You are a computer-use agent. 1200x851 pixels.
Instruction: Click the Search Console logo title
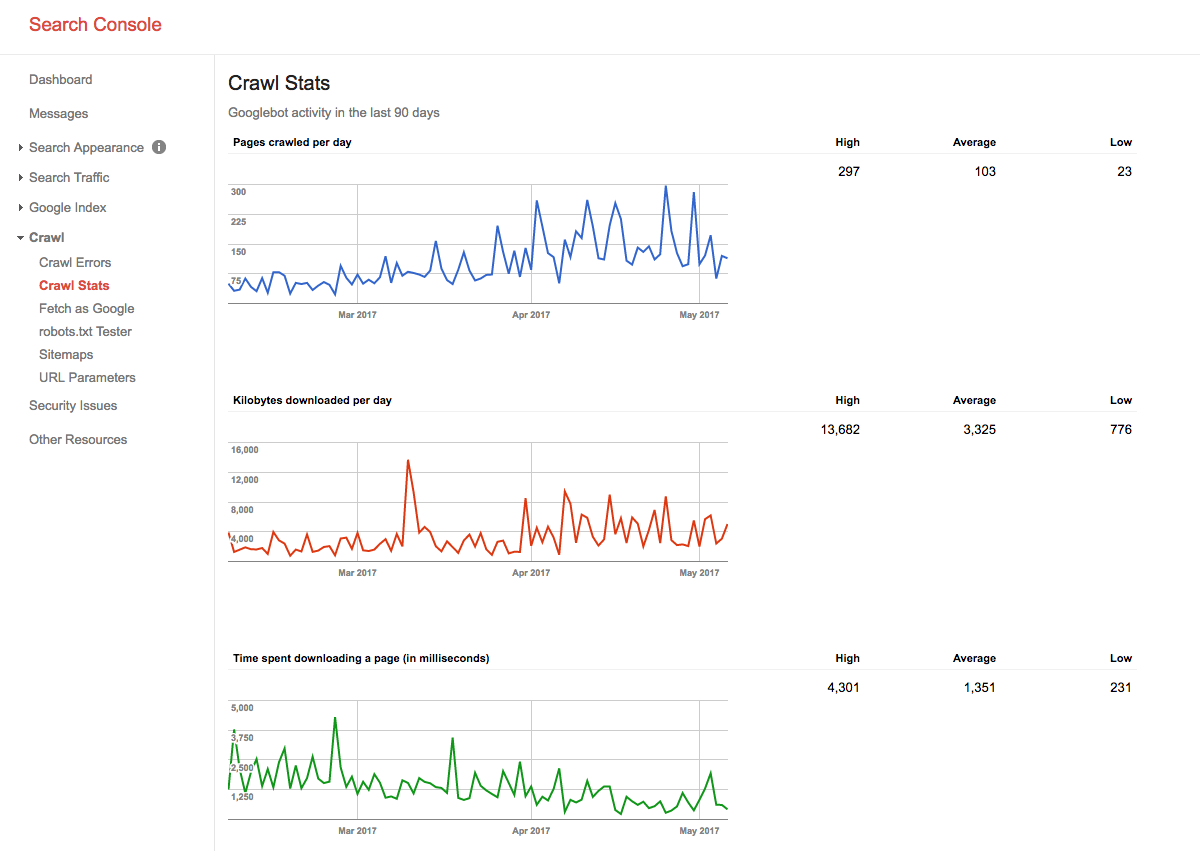(x=95, y=25)
